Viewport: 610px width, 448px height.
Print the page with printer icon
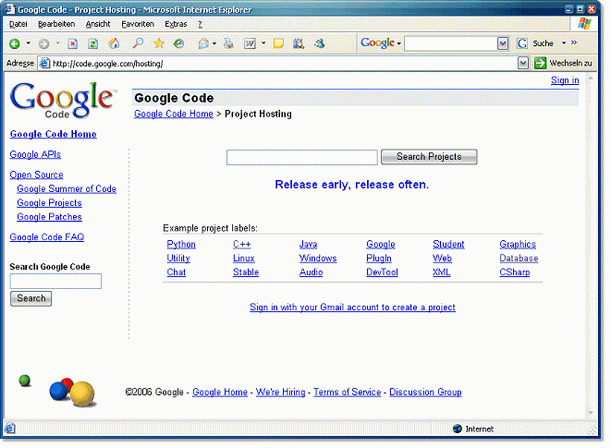pos(229,43)
